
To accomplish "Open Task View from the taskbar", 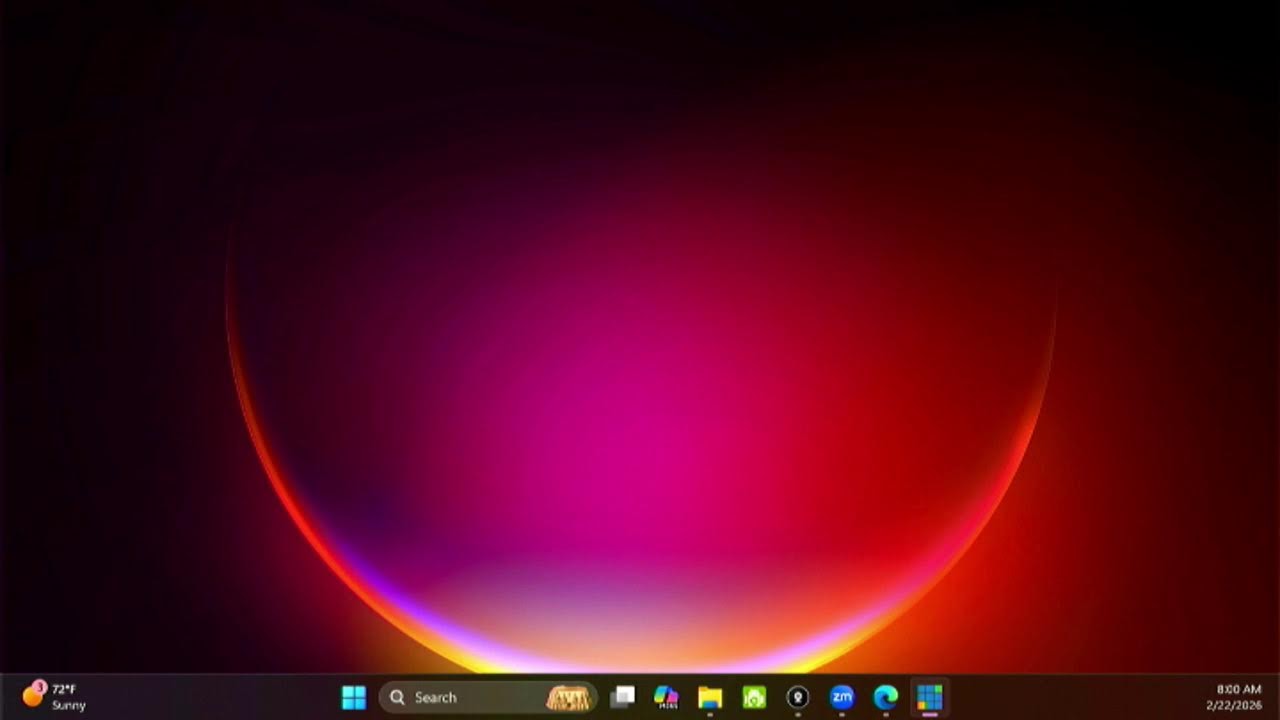I will 623,697.
